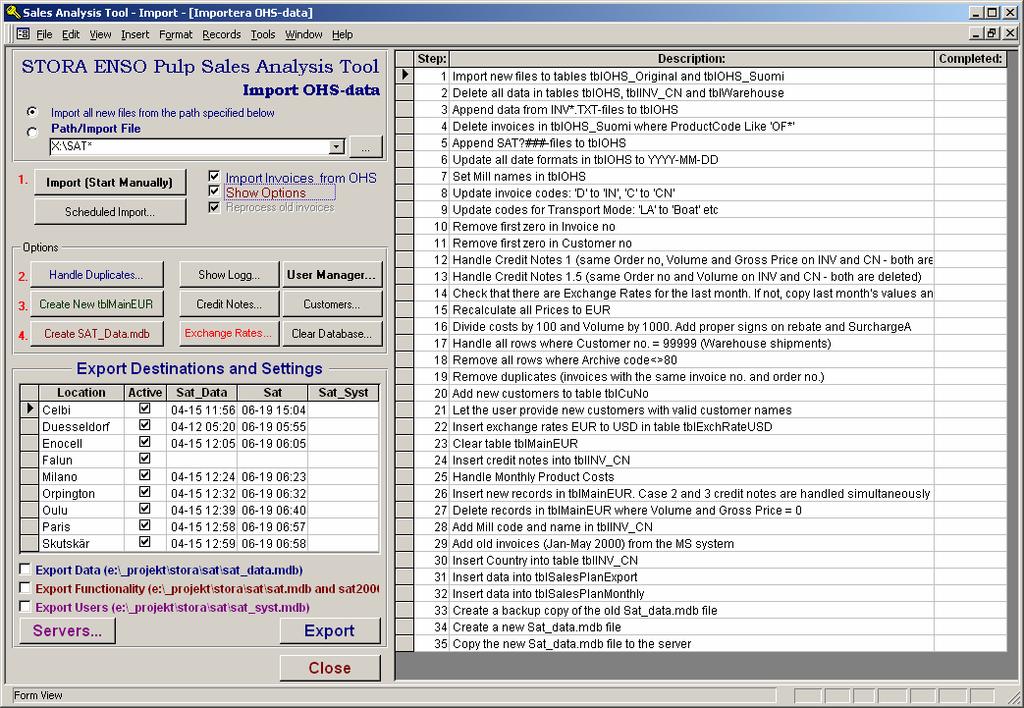Select step 7 'Set Mill names in tblOHS'
1024x708 pixels.
tap(692, 176)
